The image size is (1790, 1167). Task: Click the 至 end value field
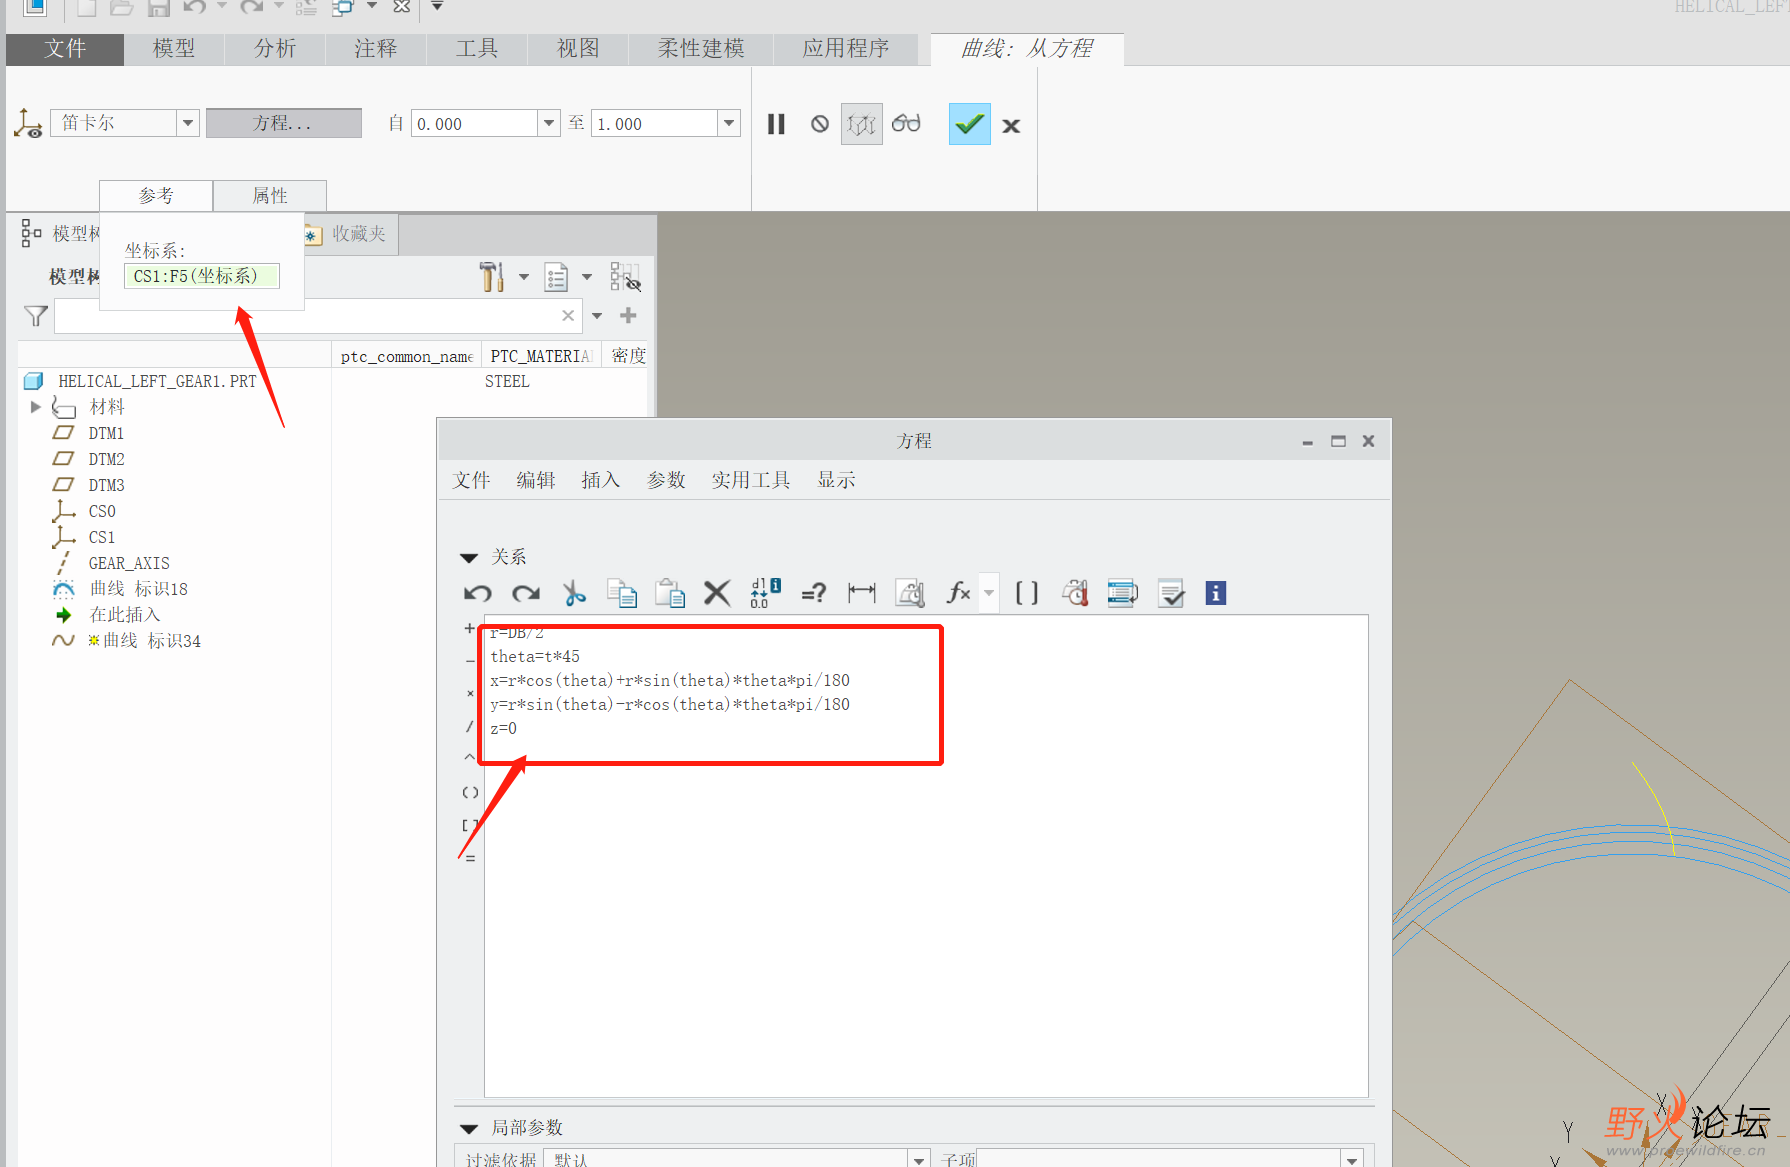point(655,123)
